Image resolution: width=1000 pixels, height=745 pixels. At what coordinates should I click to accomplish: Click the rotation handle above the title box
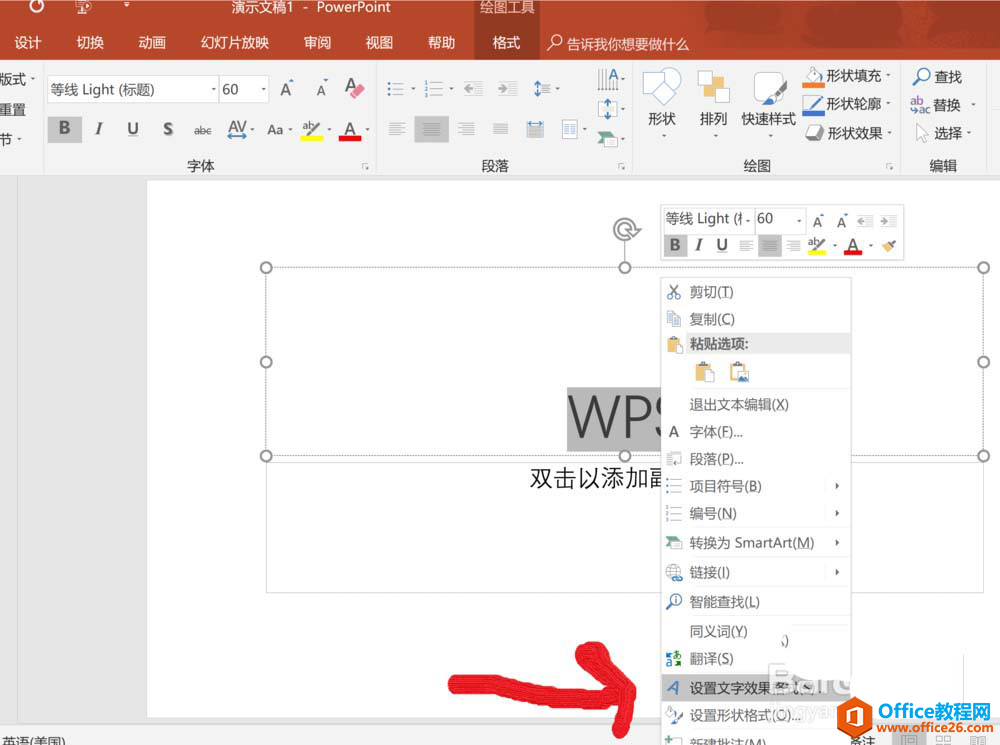[625, 230]
